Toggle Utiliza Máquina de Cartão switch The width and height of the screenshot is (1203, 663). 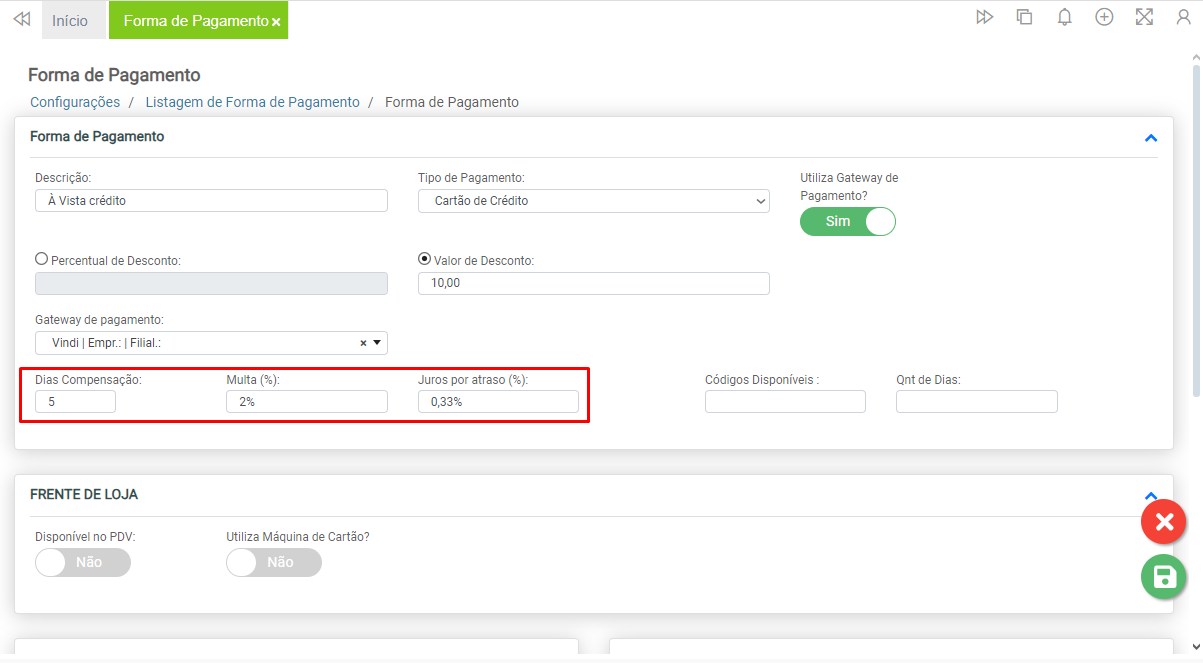click(274, 562)
